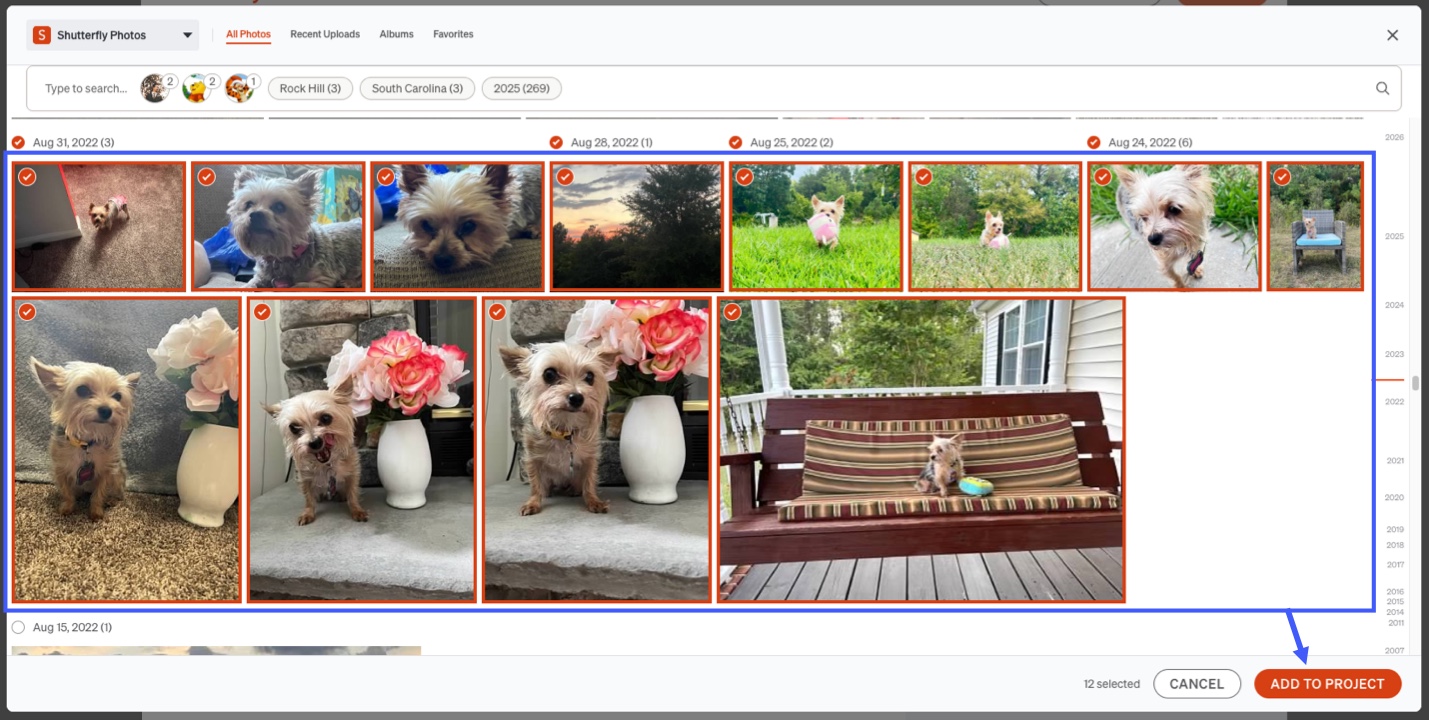This screenshot has height=720, width=1429.
Task: Select the Aug 15, 2022 group radio
Action: pyautogui.click(x=18, y=627)
